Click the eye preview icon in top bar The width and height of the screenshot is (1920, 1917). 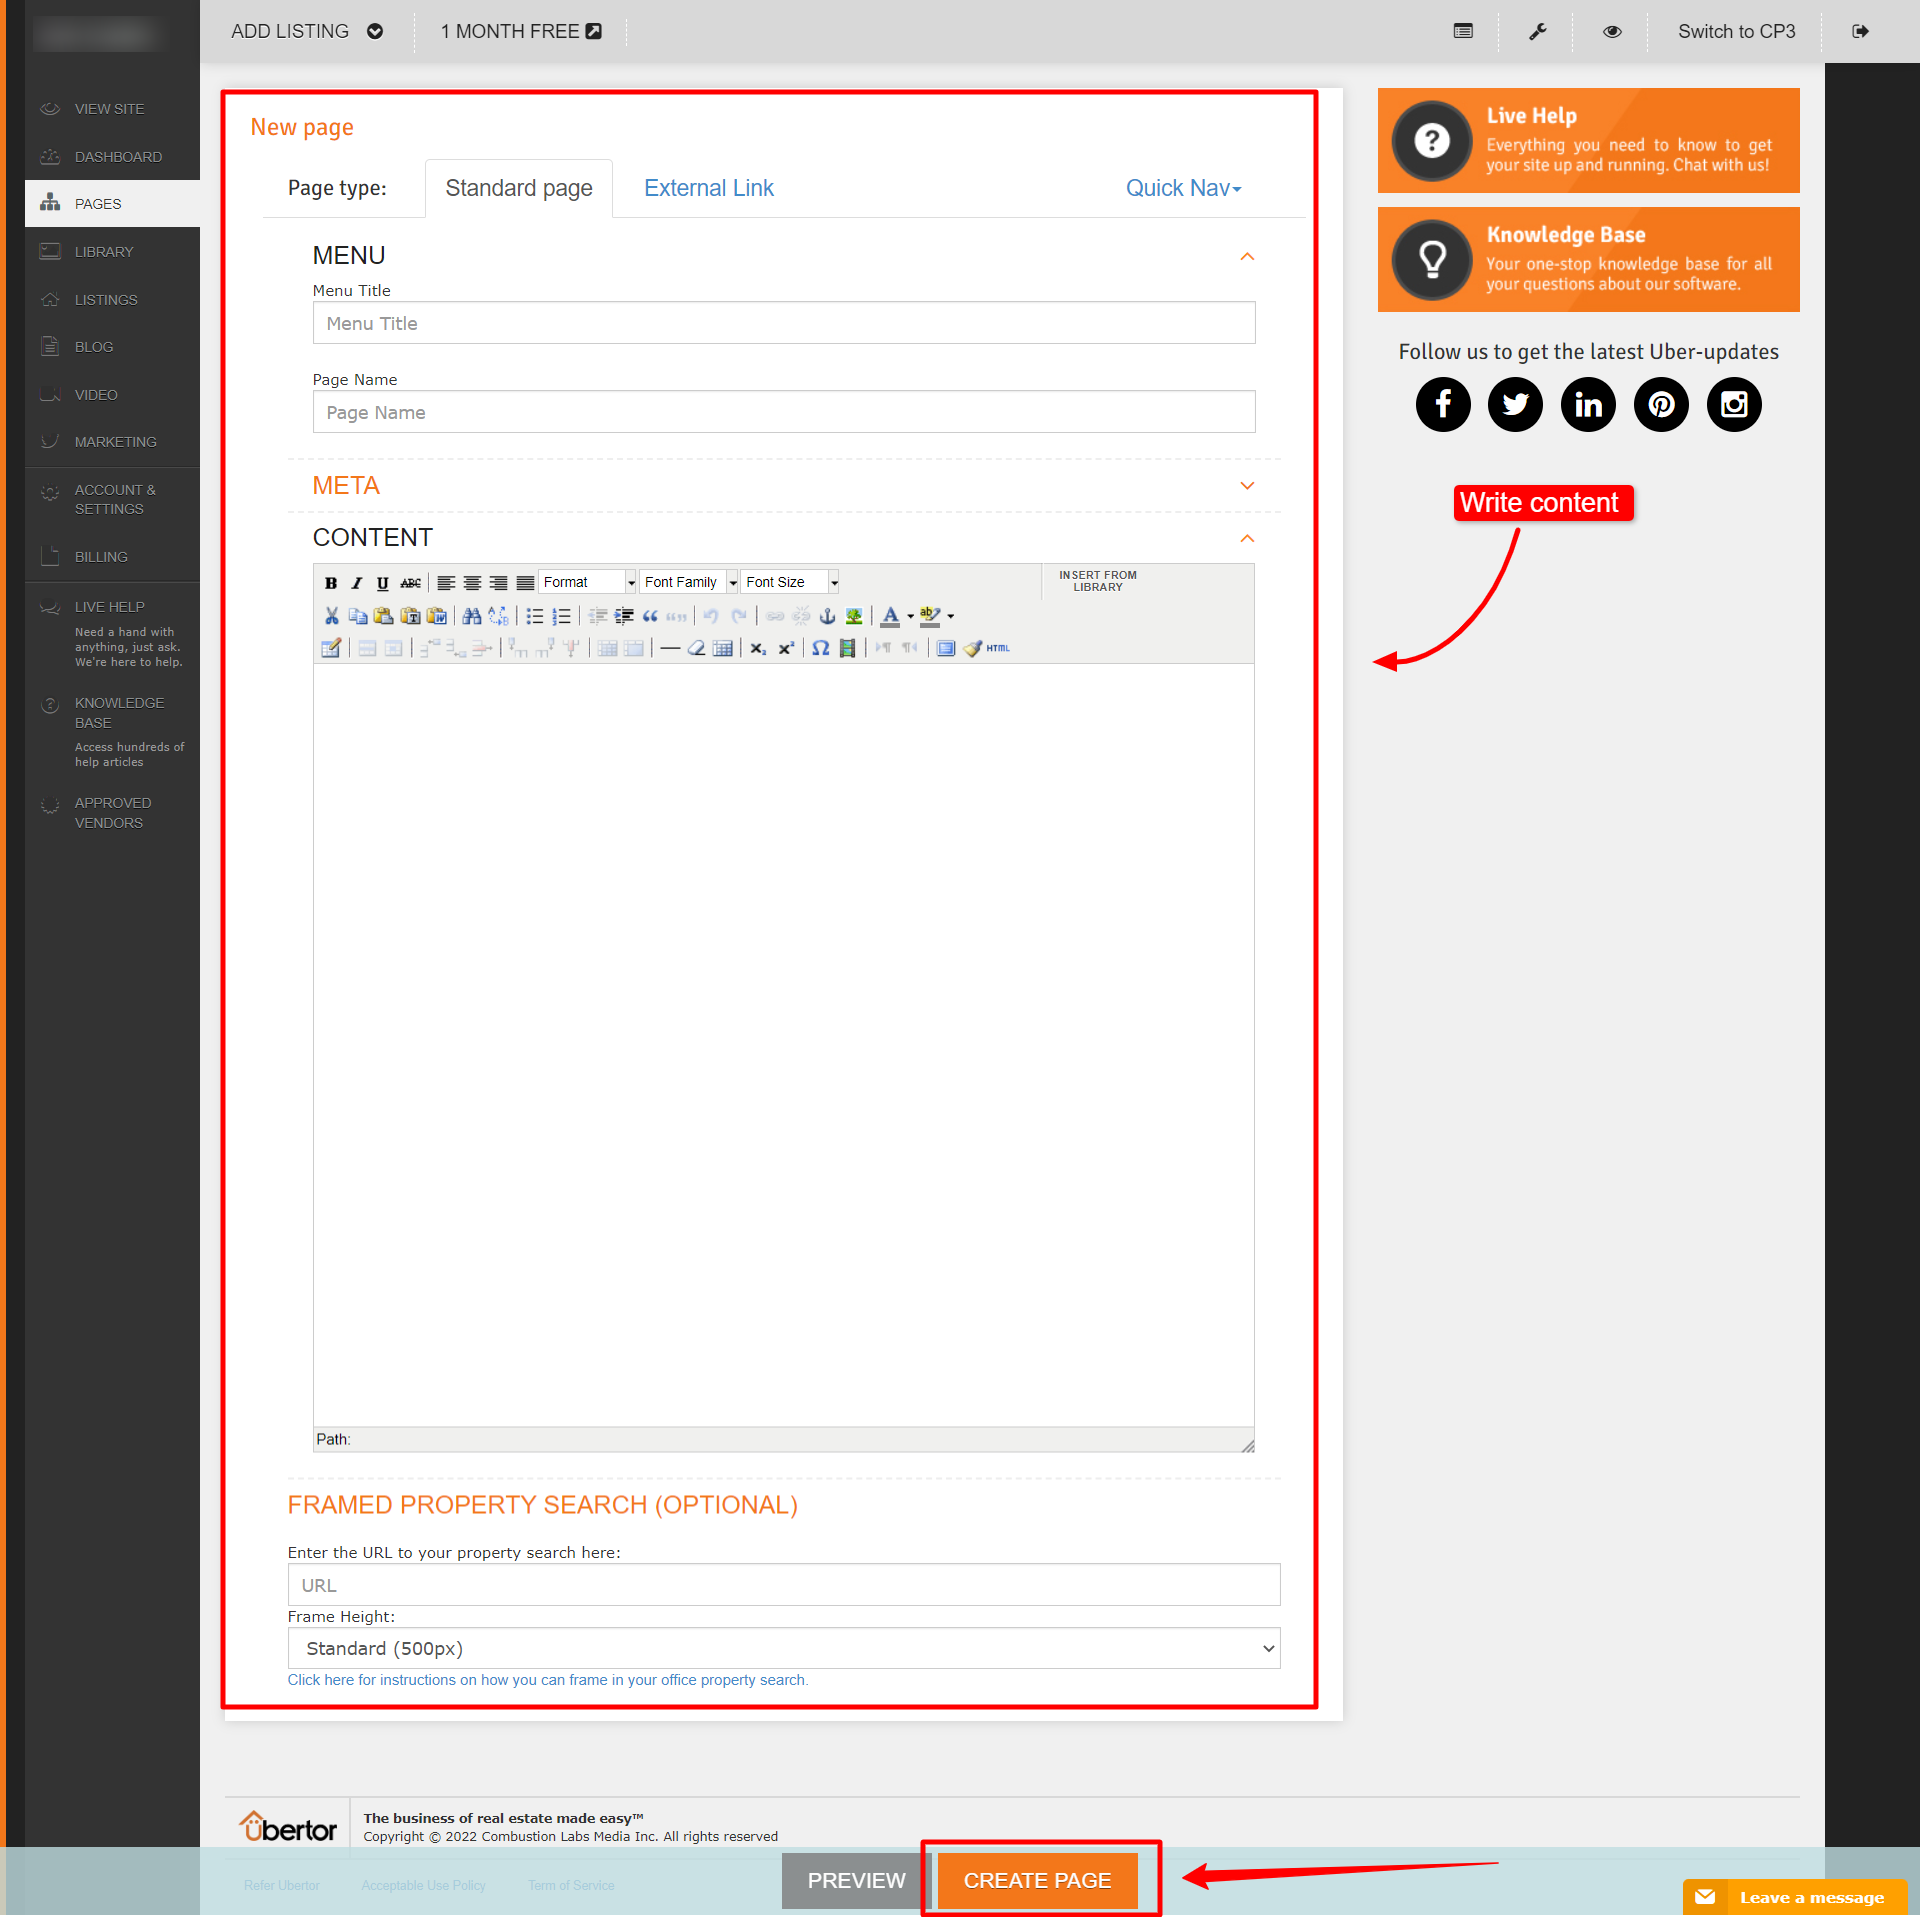click(1612, 31)
